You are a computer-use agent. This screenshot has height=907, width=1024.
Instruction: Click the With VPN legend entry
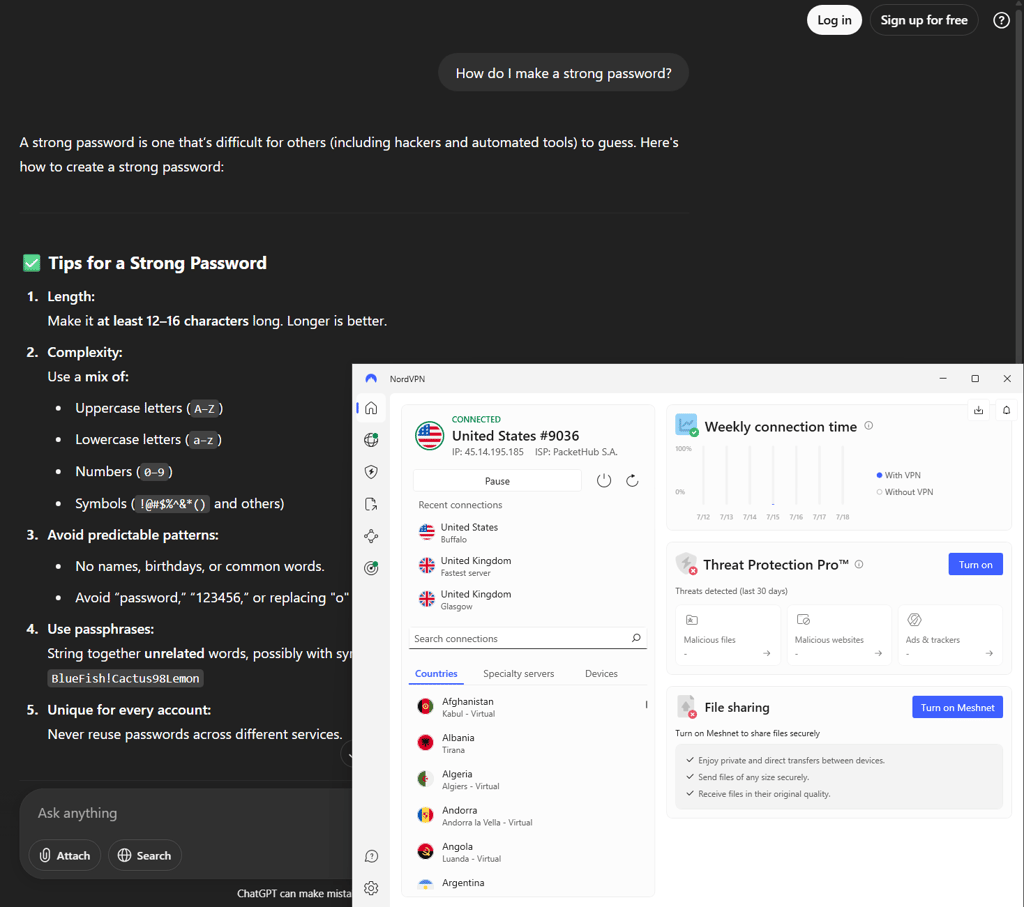coord(899,475)
